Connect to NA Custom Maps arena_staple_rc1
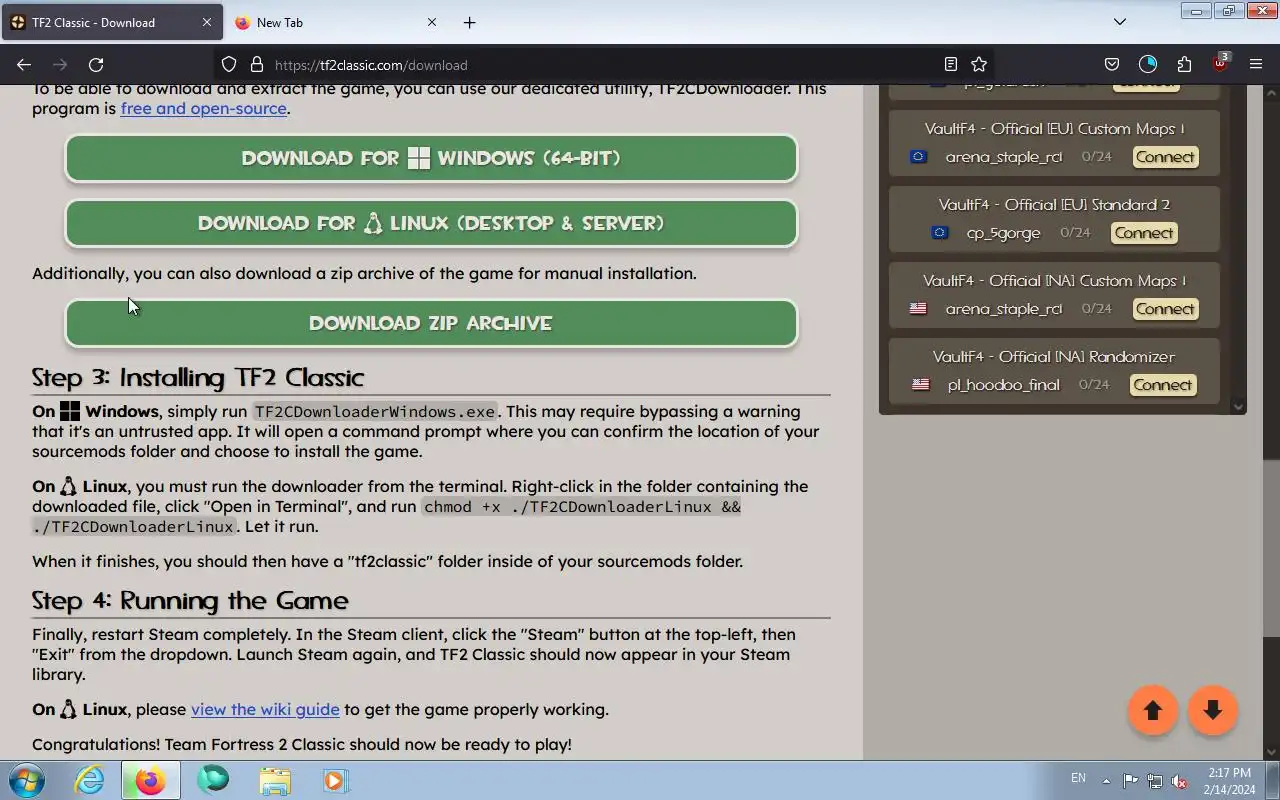The image size is (1280, 800). point(1165,309)
